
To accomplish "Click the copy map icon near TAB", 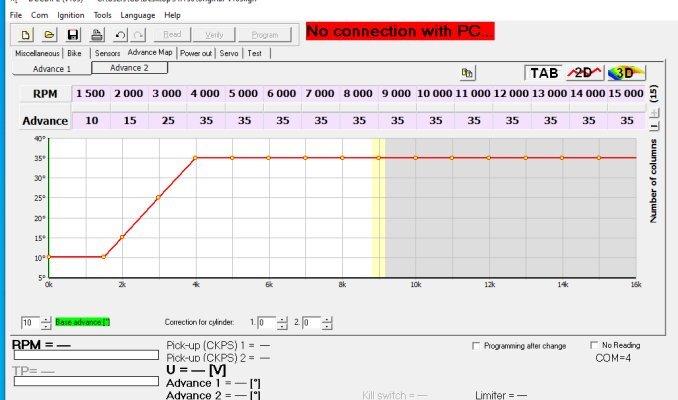I will click(x=467, y=73).
